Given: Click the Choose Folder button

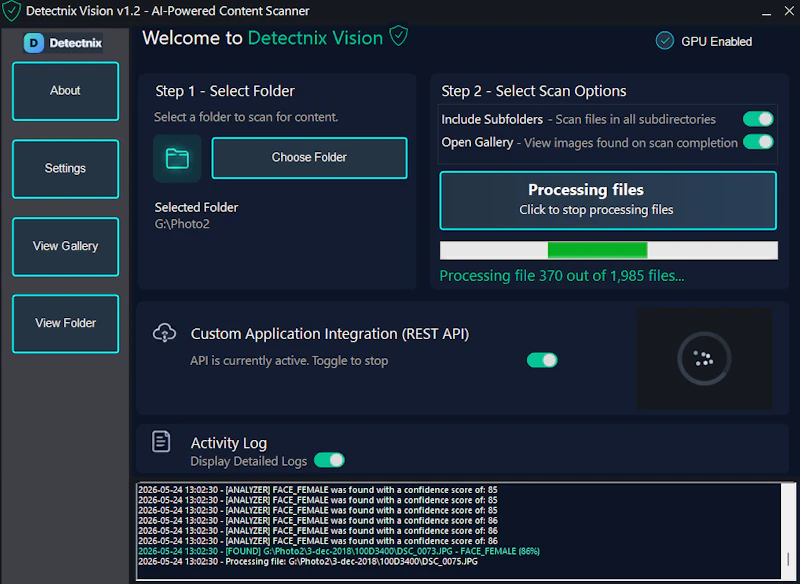Looking at the screenshot, I should point(309,158).
